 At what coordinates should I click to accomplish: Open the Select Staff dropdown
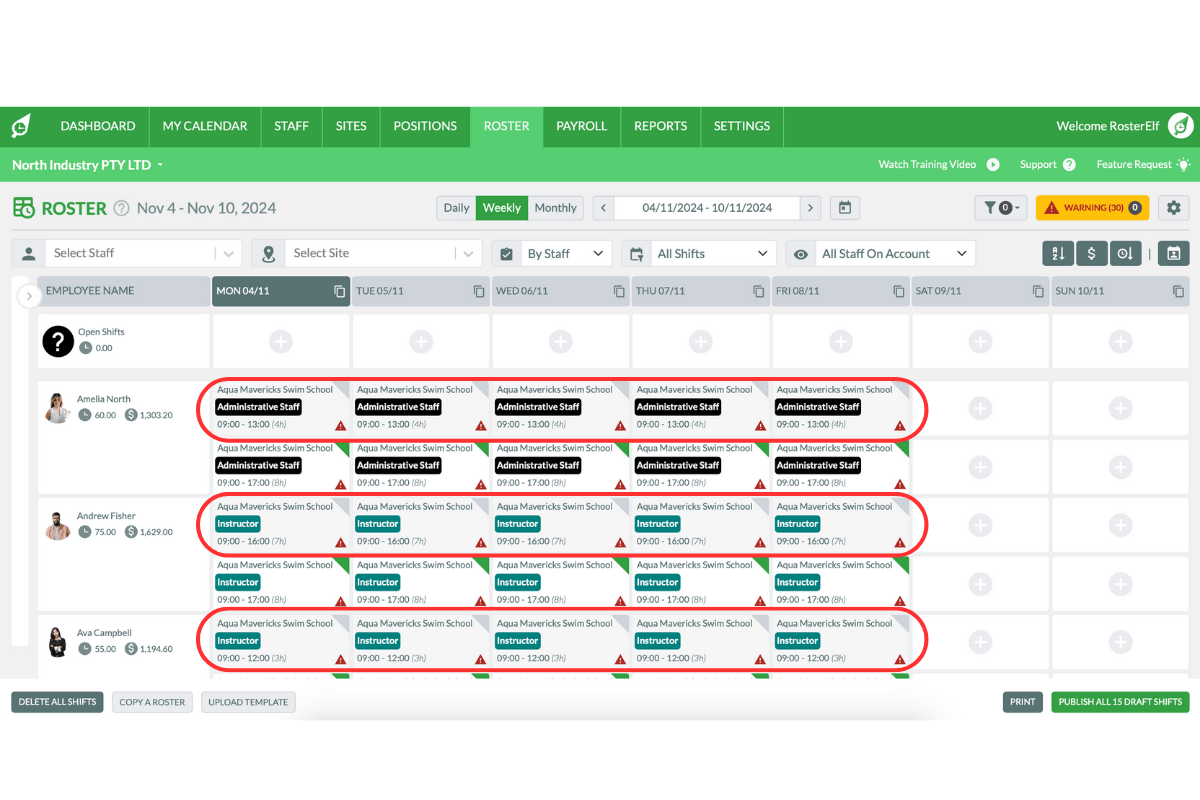143,254
